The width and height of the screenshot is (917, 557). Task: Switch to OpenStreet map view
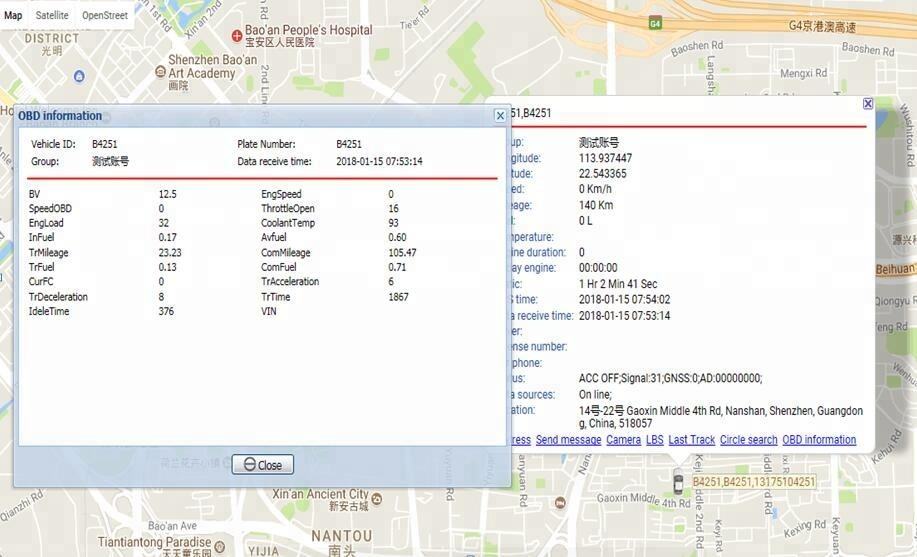point(105,15)
